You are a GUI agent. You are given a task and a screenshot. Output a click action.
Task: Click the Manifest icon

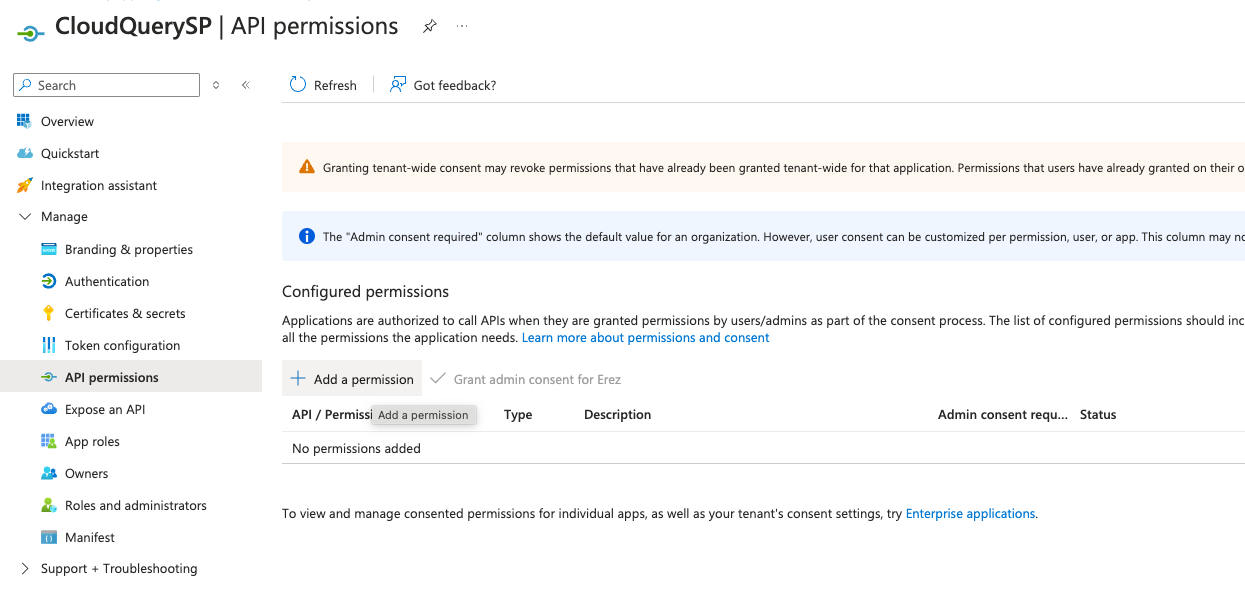pos(48,537)
